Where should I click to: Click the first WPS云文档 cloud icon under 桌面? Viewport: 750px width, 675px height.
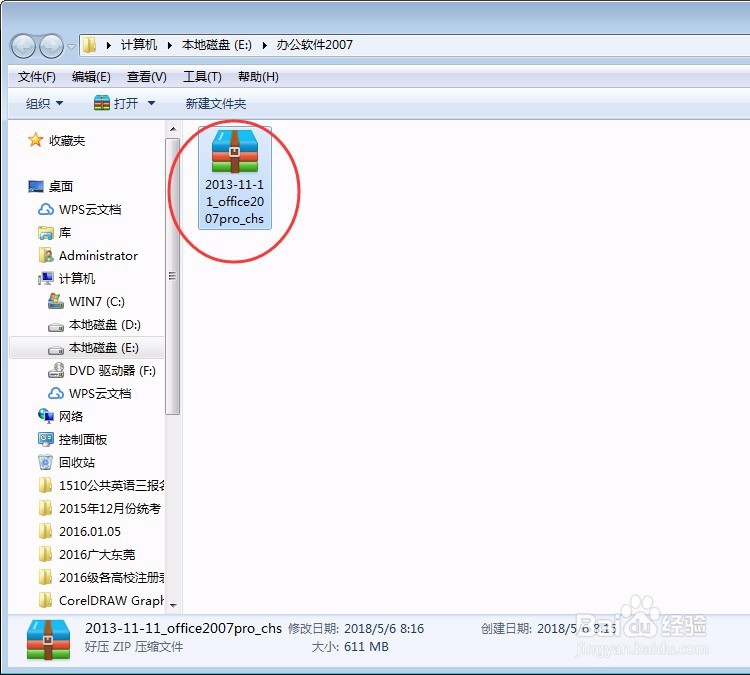tap(46, 210)
